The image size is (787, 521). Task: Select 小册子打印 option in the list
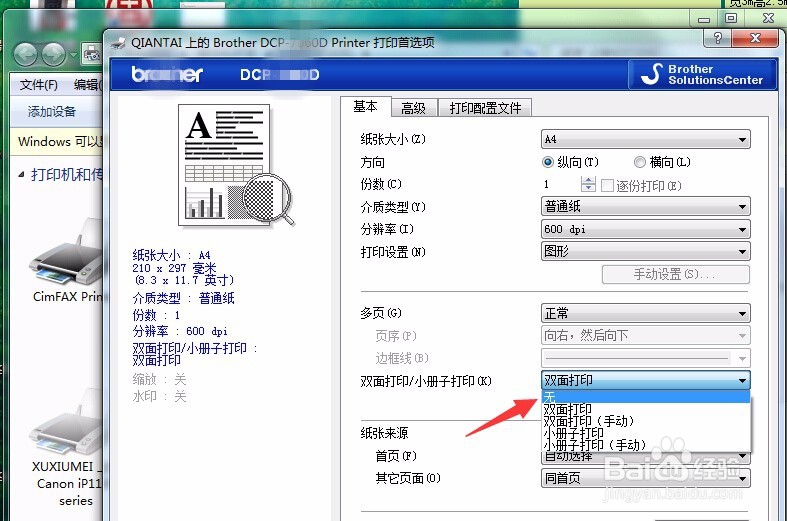[x=645, y=433]
